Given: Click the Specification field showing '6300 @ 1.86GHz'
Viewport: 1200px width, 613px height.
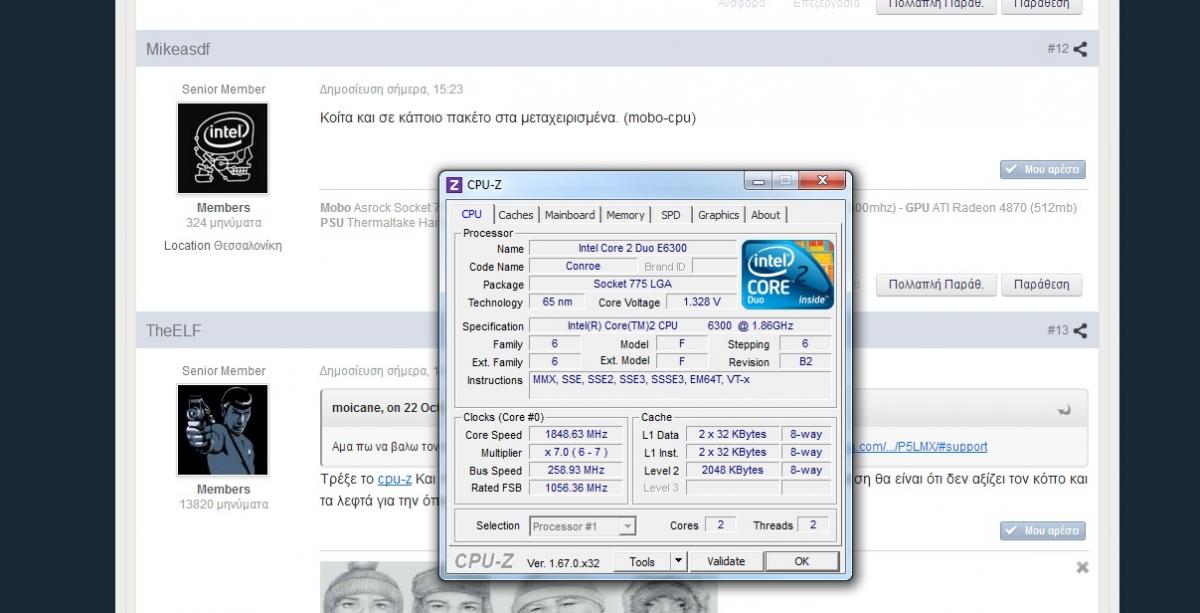Looking at the screenshot, I should 679,326.
